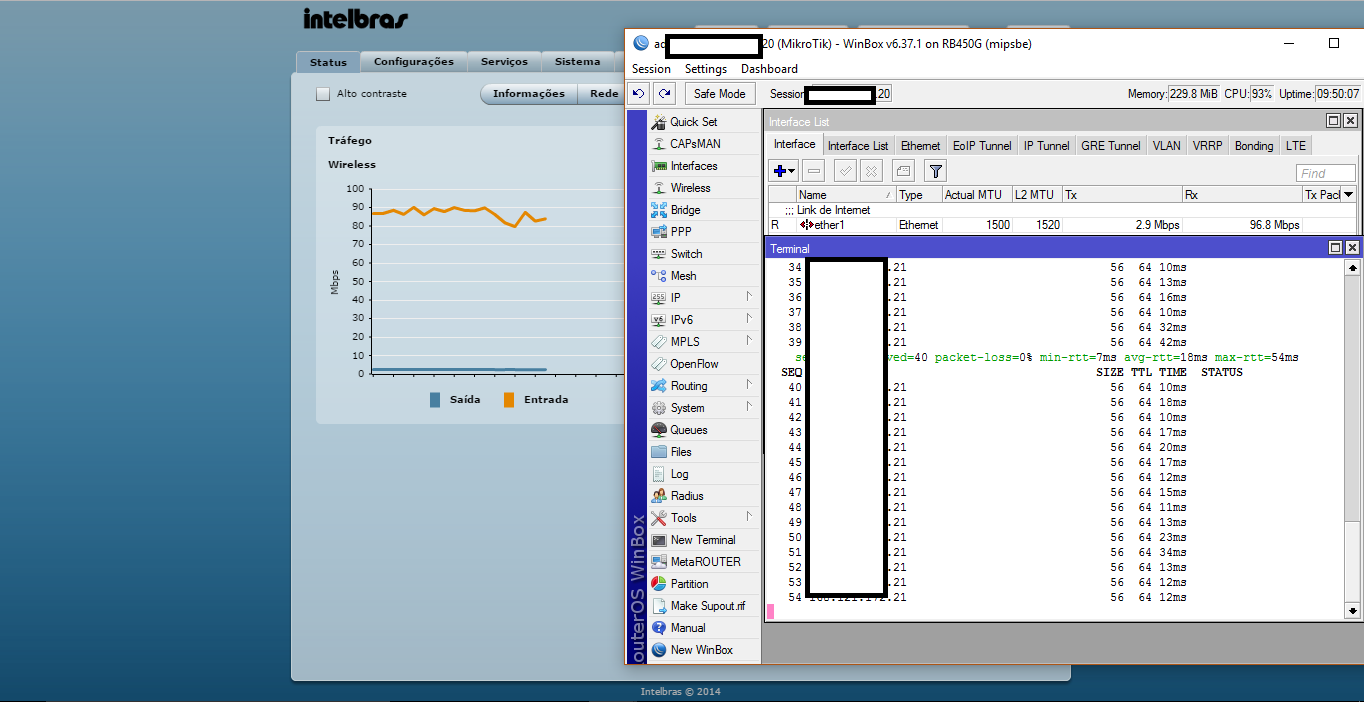Open the Session menu

(x=651, y=69)
